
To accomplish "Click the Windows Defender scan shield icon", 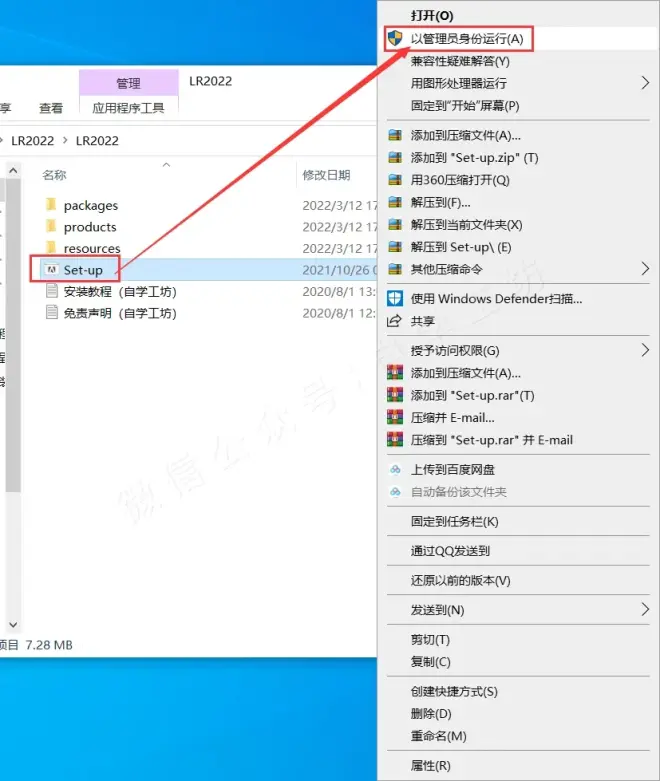I will coord(395,298).
